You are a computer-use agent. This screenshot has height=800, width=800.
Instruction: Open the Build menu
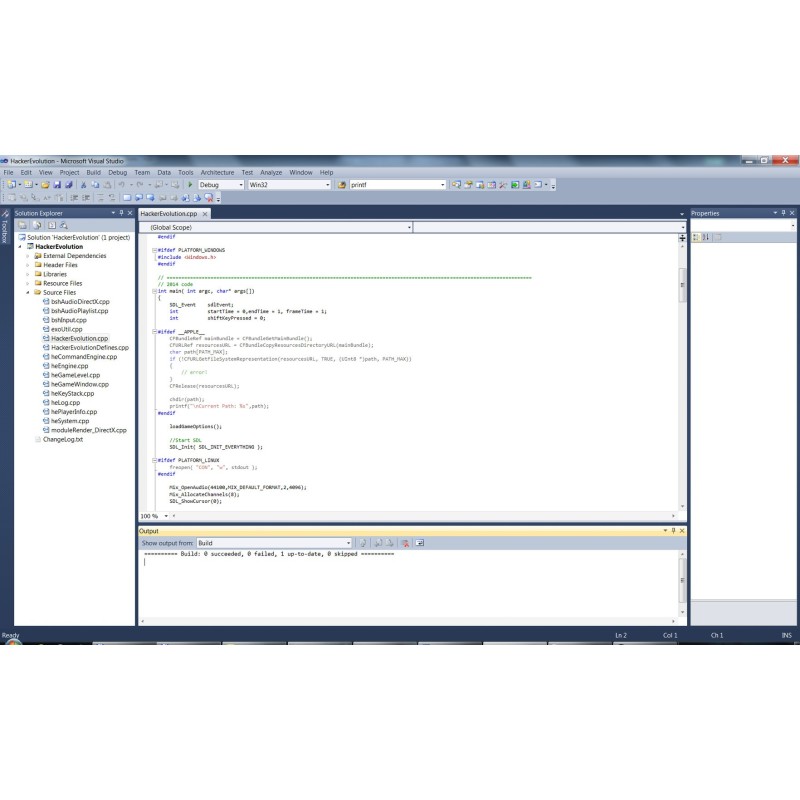pyautogui.click(x=93, y=172)
